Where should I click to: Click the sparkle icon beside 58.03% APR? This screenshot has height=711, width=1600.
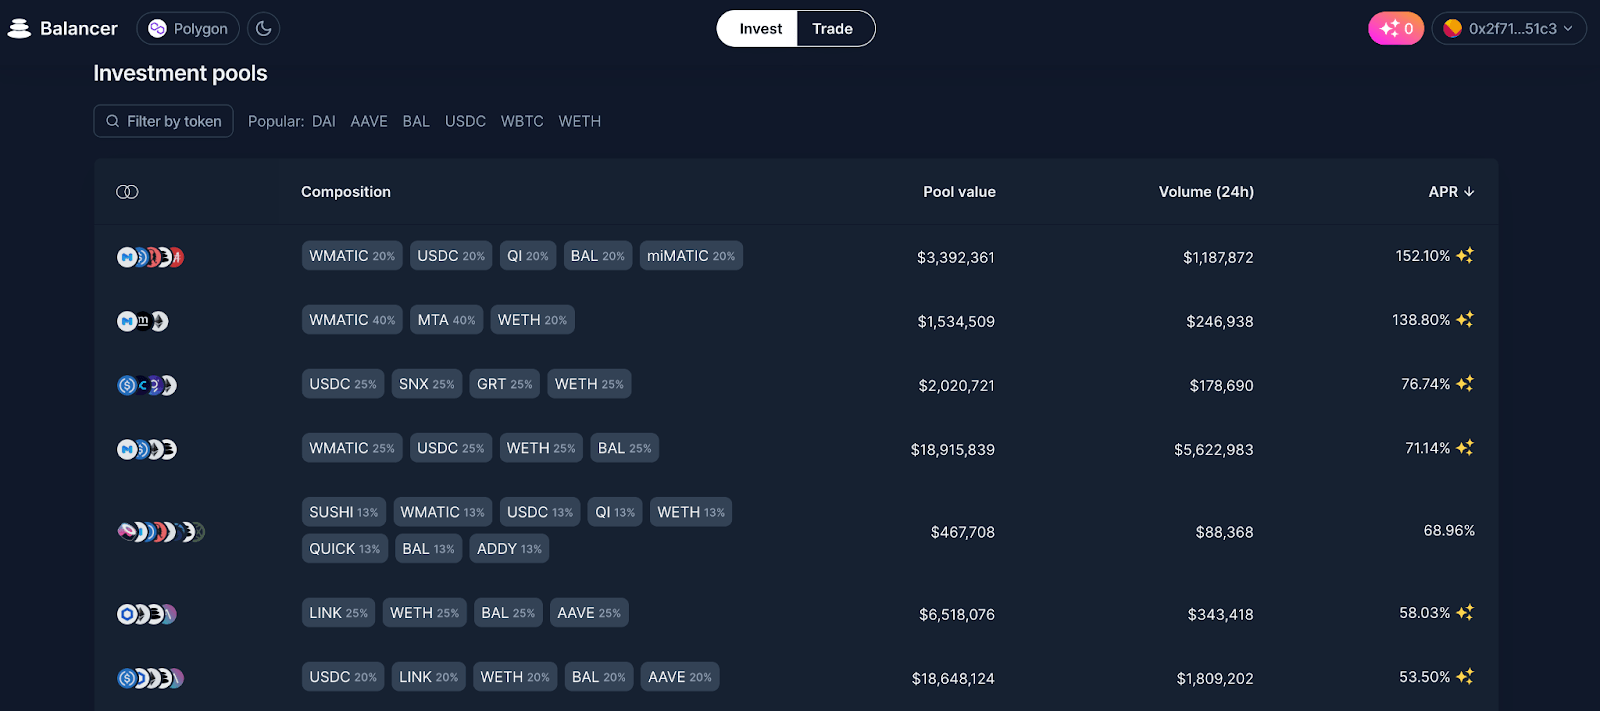(1465, 613)
